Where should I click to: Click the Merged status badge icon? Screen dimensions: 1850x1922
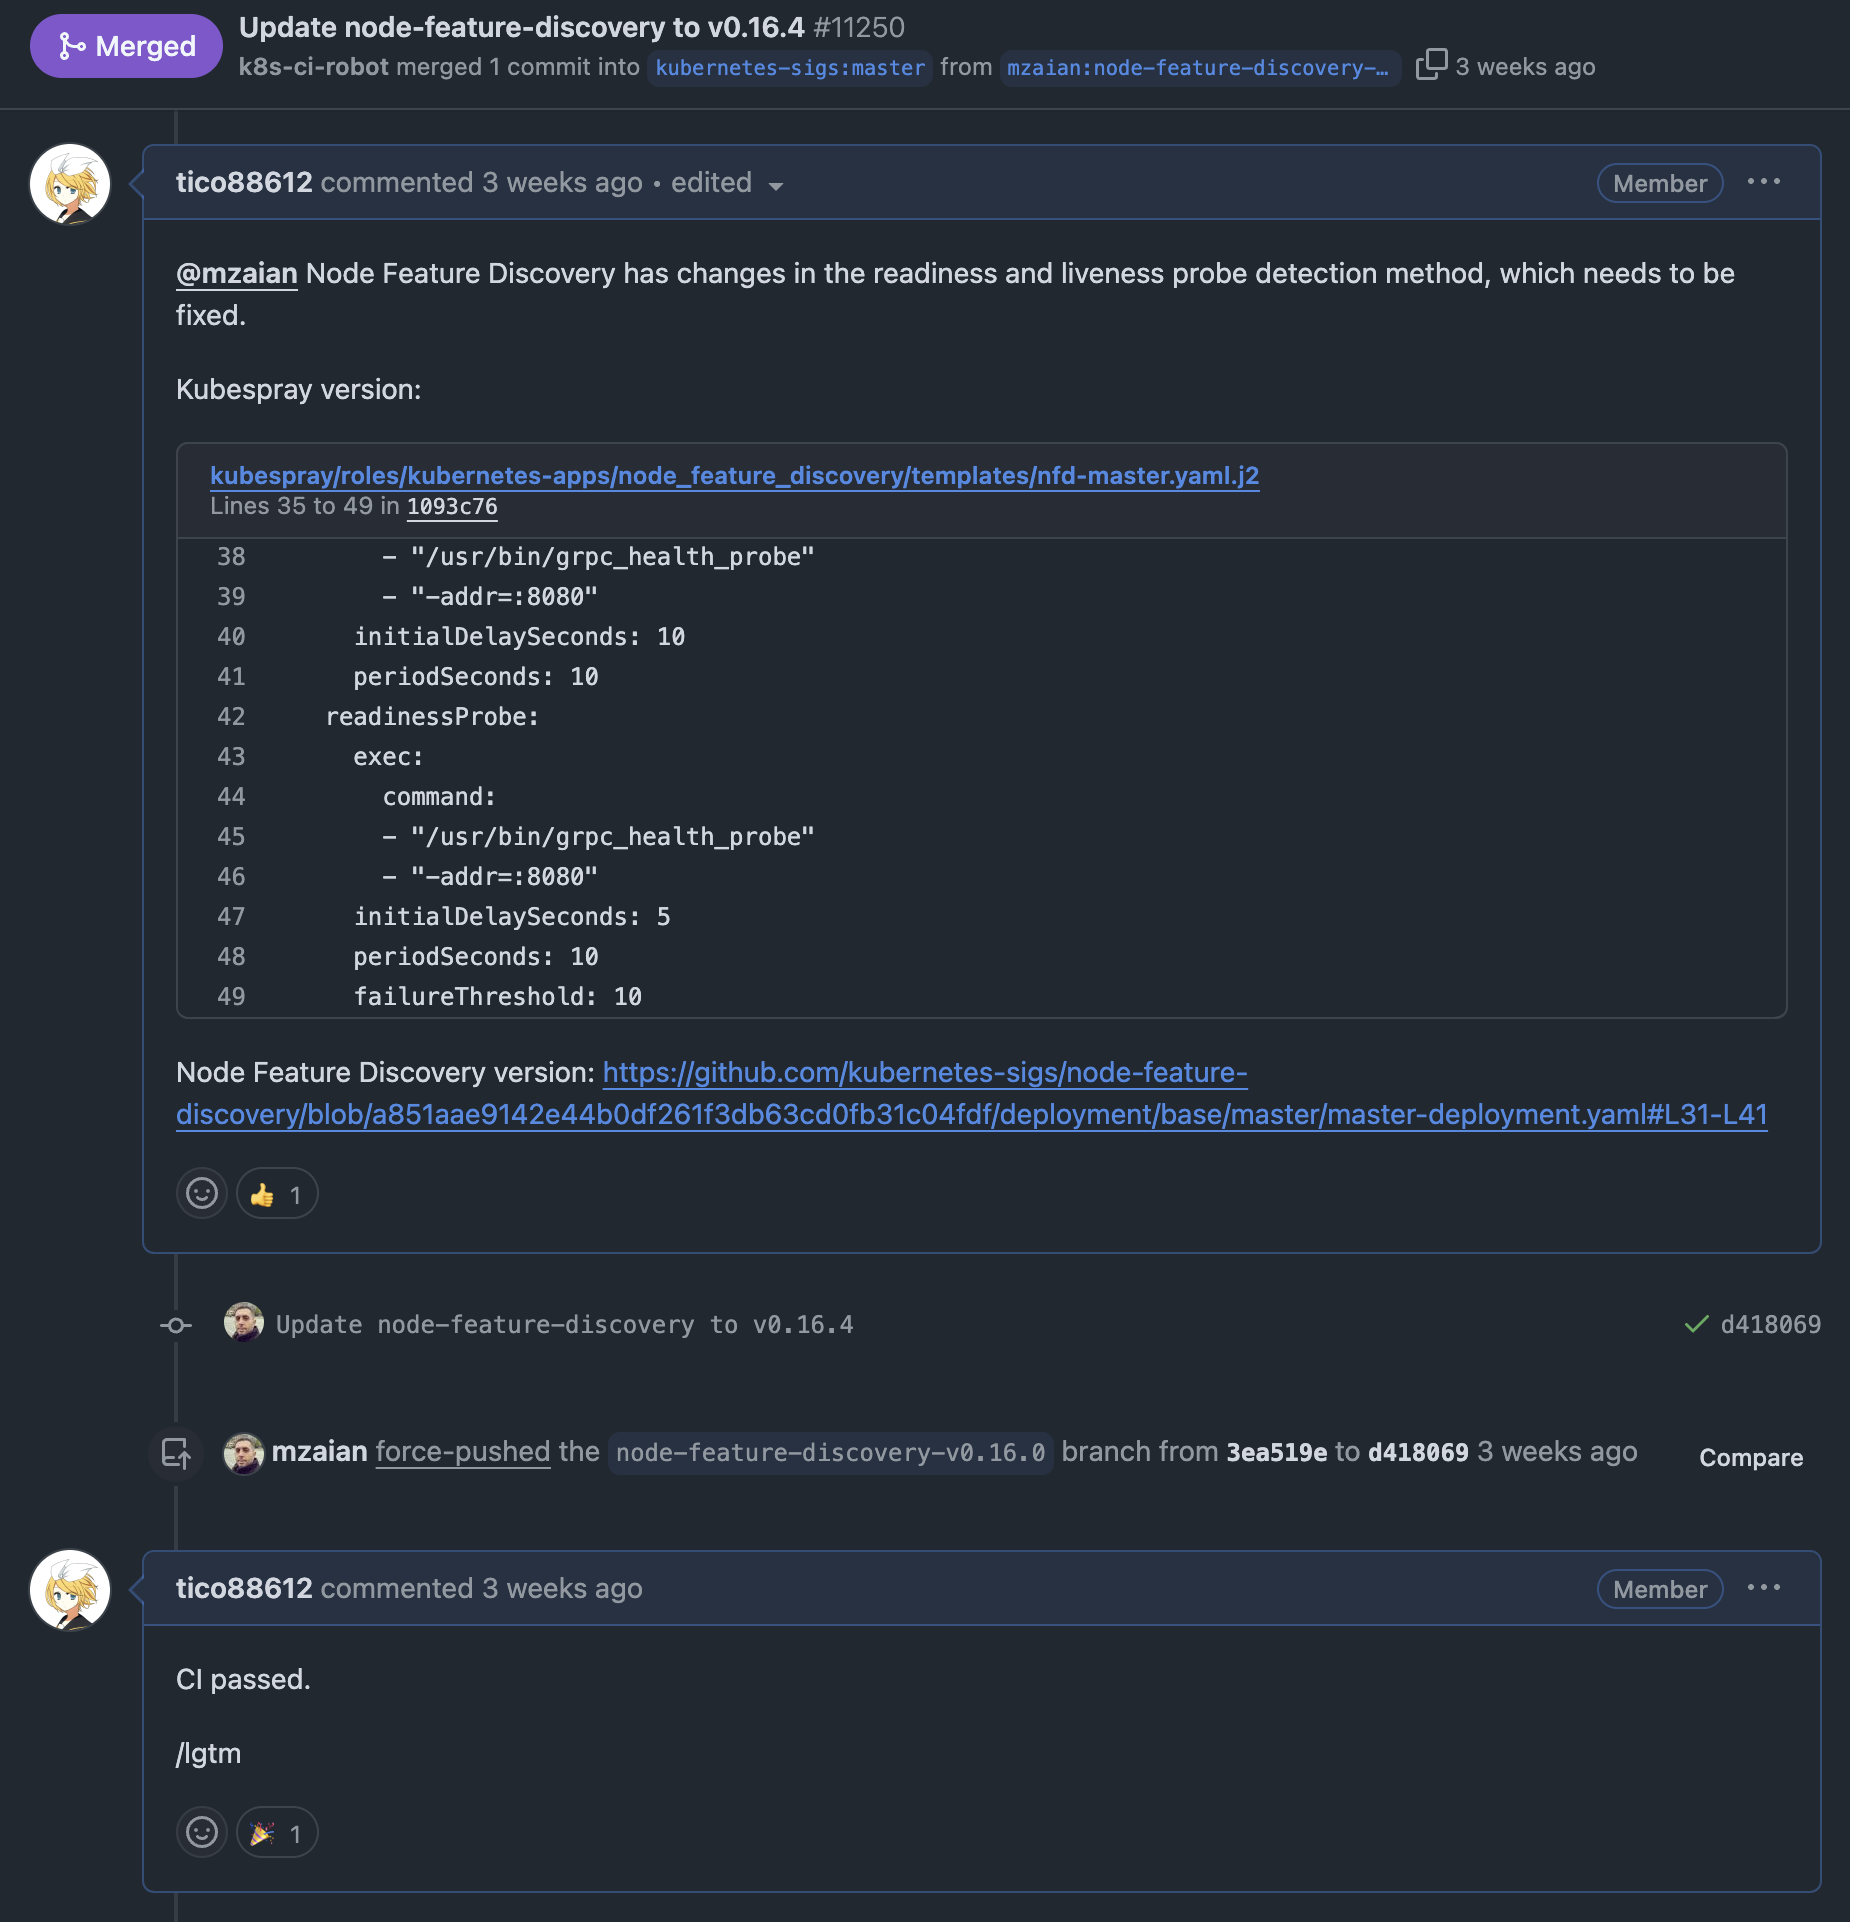pos(70,45)
